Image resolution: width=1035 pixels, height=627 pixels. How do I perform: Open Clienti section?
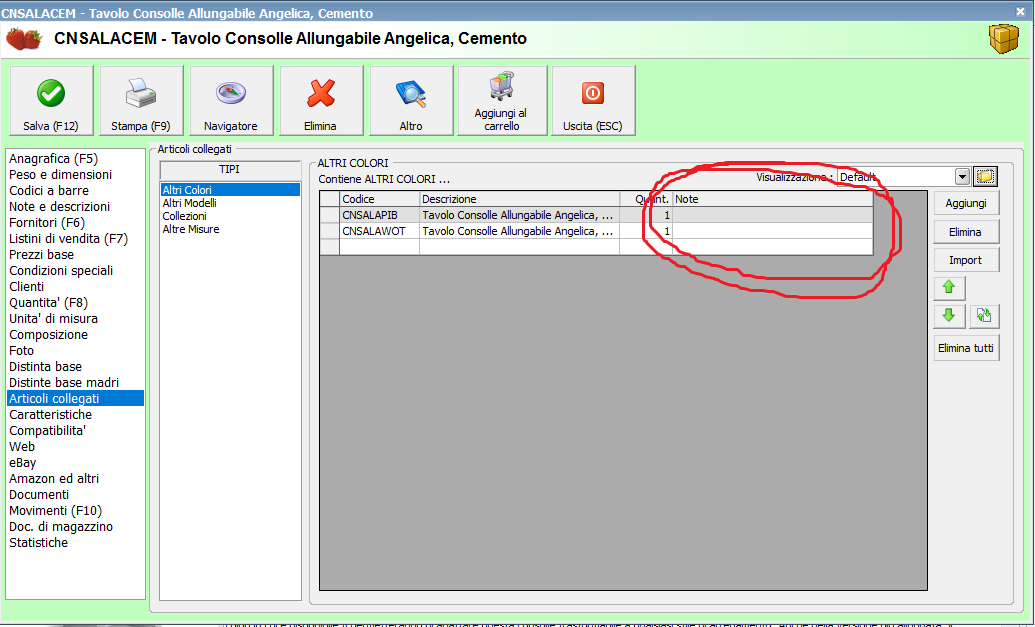pos(75,286)
